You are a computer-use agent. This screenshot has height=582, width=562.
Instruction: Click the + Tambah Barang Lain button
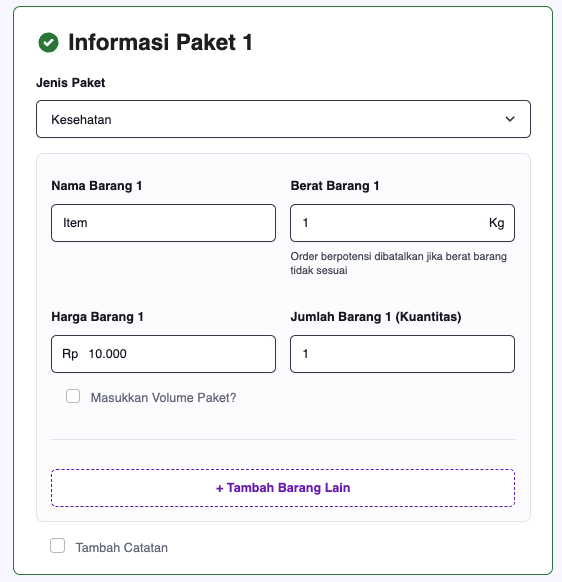283,488
